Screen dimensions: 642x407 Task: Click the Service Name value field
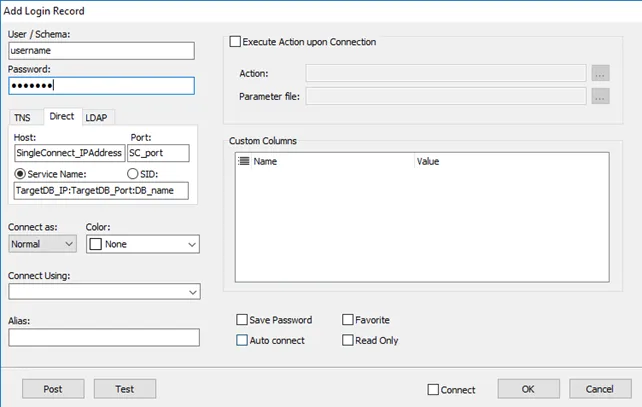101,191
